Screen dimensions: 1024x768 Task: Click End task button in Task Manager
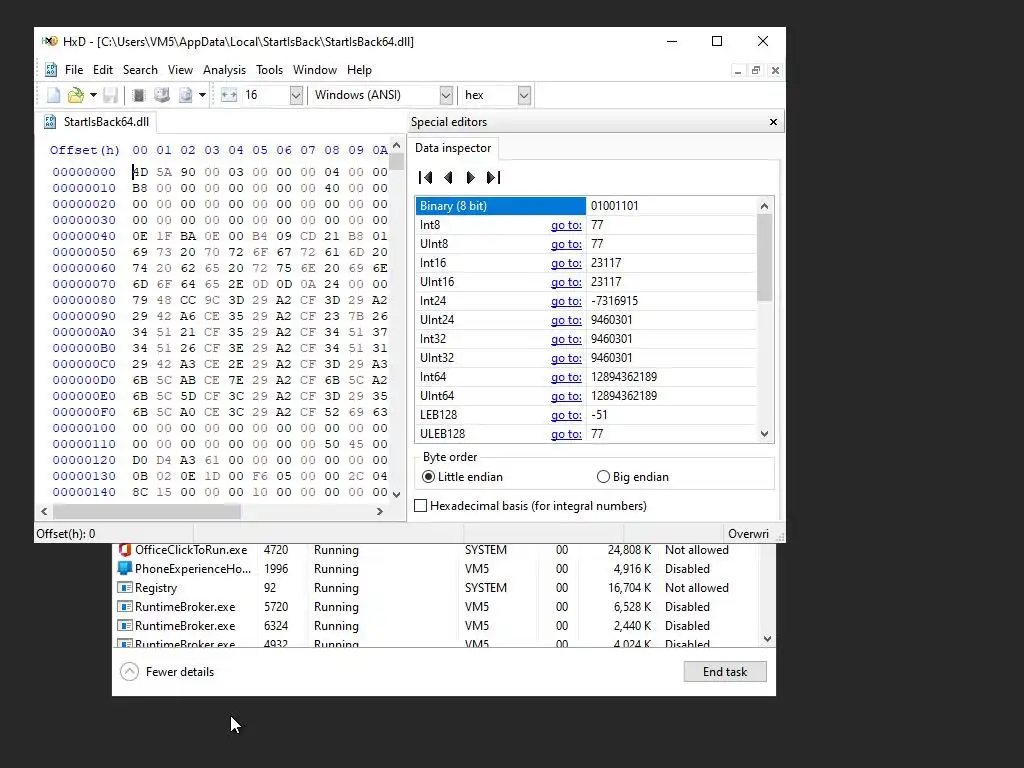725,671
